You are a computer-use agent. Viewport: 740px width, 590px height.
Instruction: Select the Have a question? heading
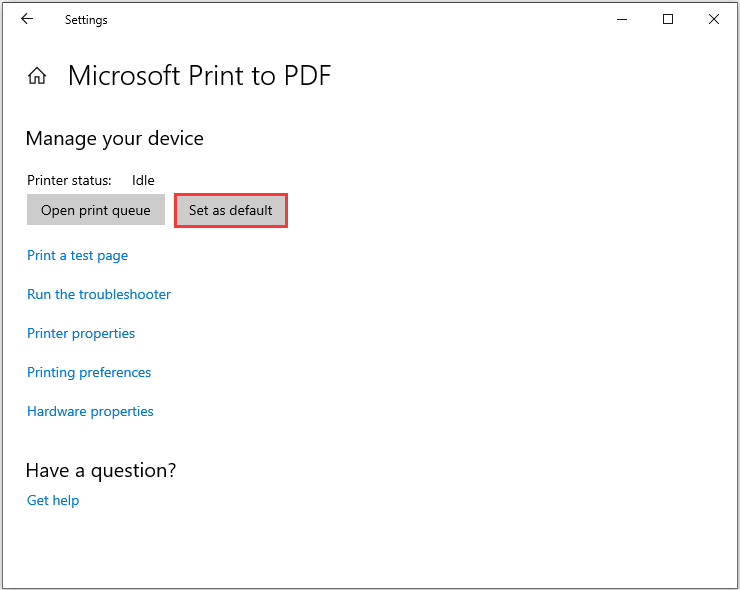[x=101, y=471]
